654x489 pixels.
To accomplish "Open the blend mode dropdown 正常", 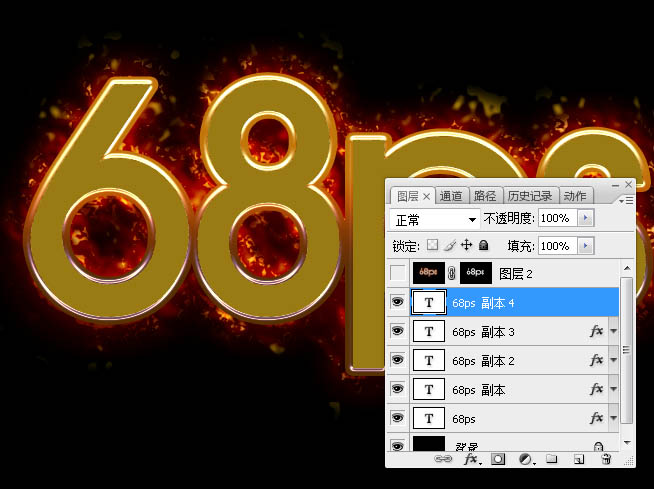I will pos(434,218).
